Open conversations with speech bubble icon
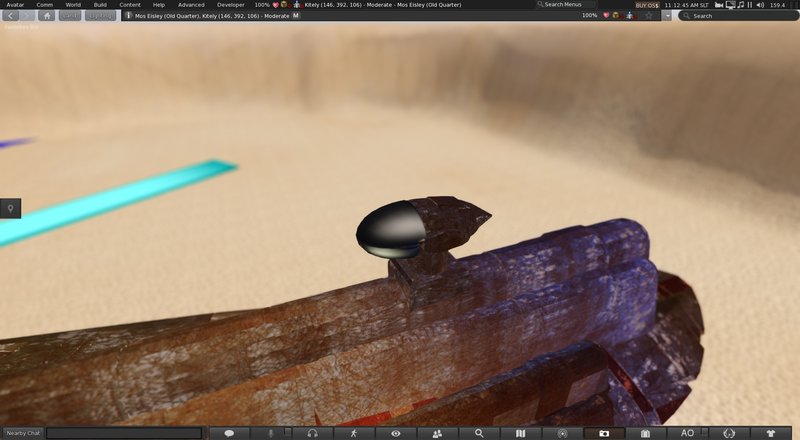The height and width of the screenshot is (440, 800). (x=229, y=433)
